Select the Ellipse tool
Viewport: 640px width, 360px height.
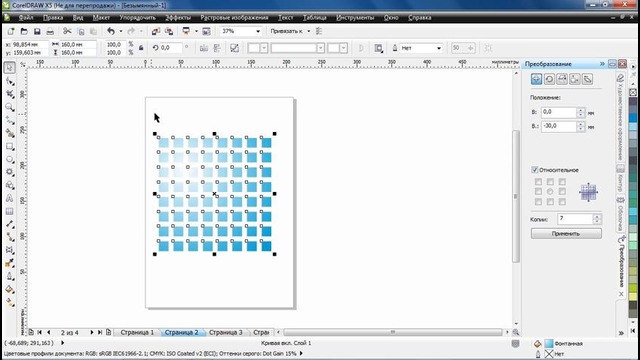[10, 159]
